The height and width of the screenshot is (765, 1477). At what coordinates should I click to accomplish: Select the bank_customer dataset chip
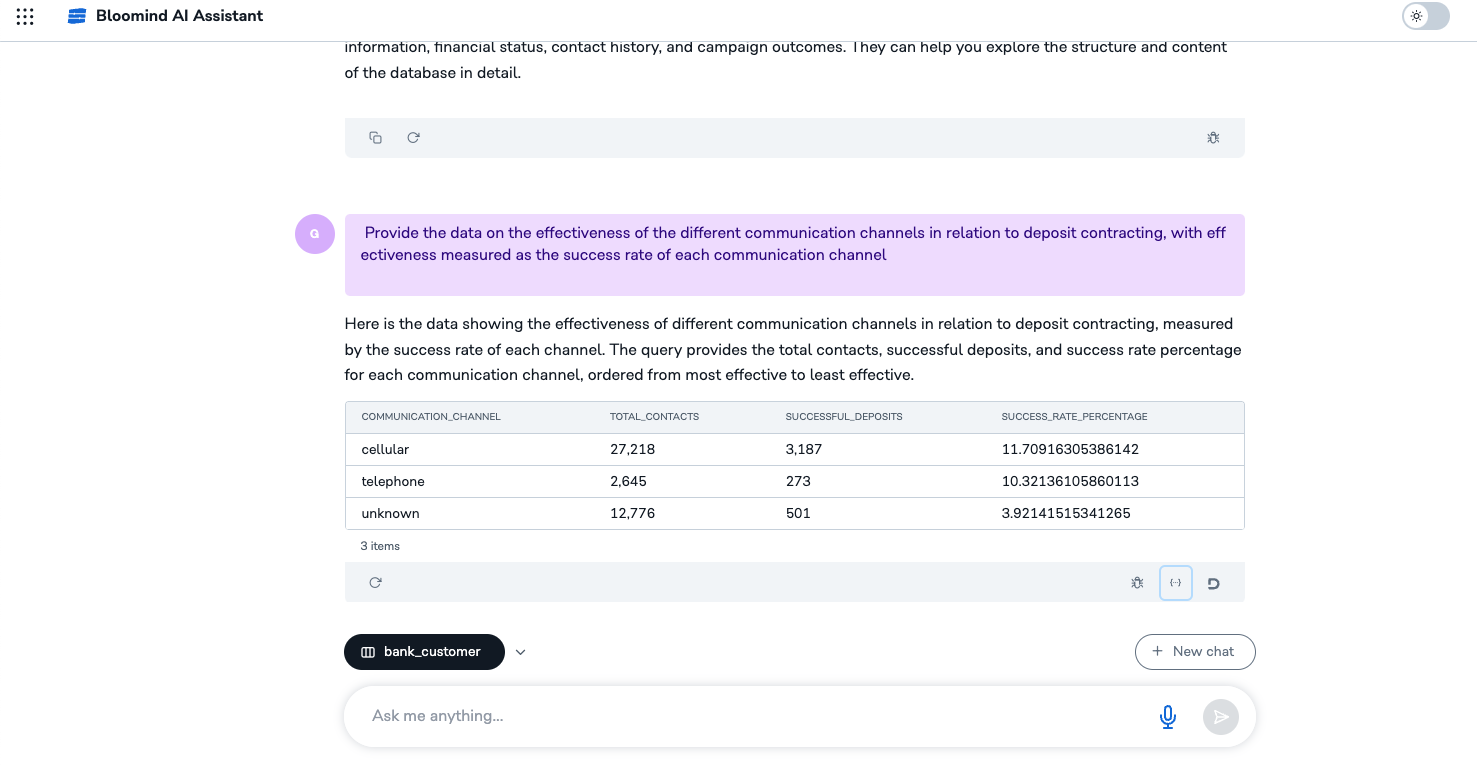click(x=424, y=651)
